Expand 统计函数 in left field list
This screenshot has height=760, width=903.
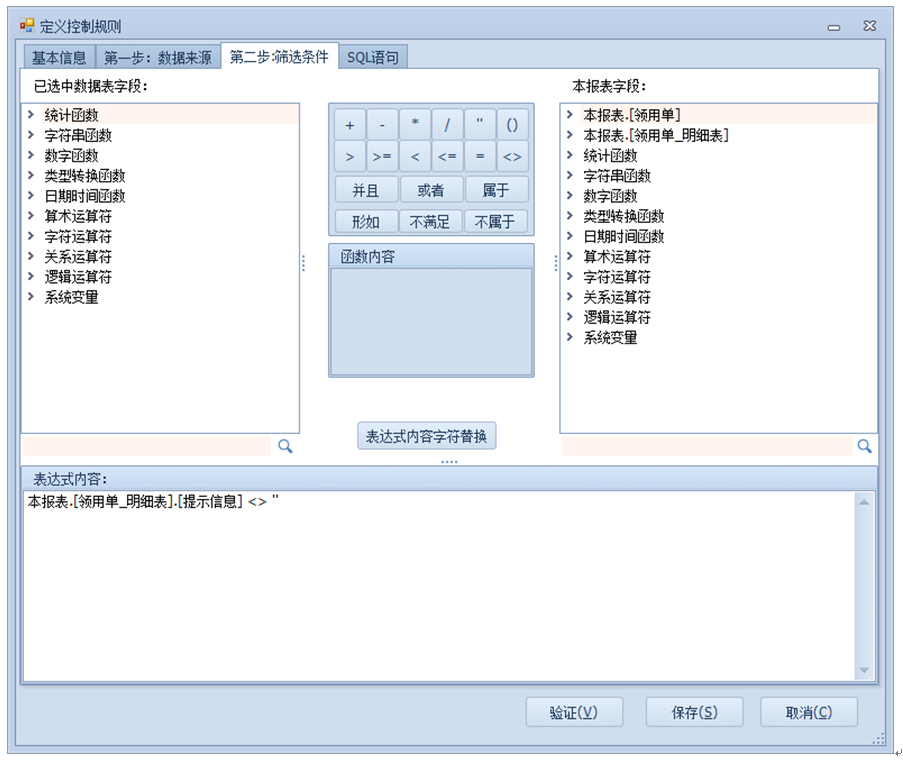tap(32, 115)
